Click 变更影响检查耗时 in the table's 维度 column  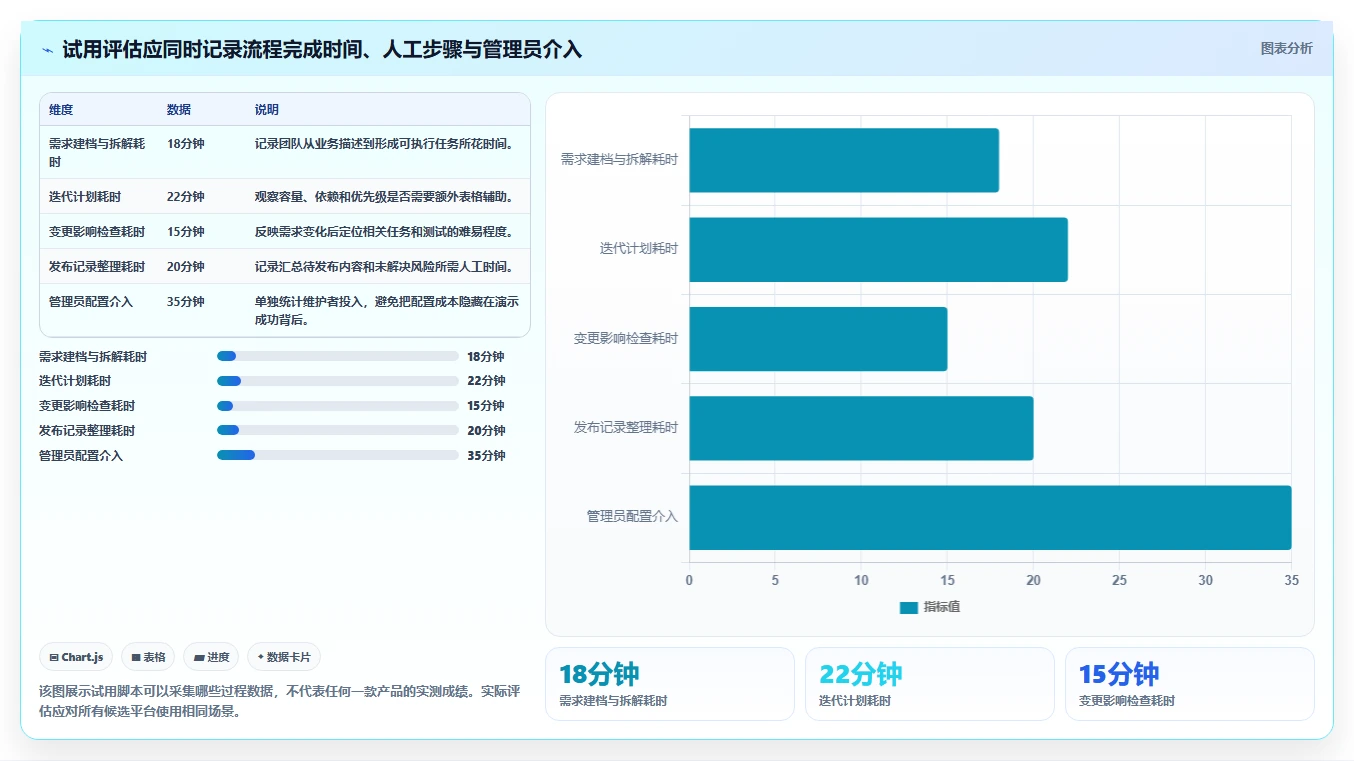point(97,232)
